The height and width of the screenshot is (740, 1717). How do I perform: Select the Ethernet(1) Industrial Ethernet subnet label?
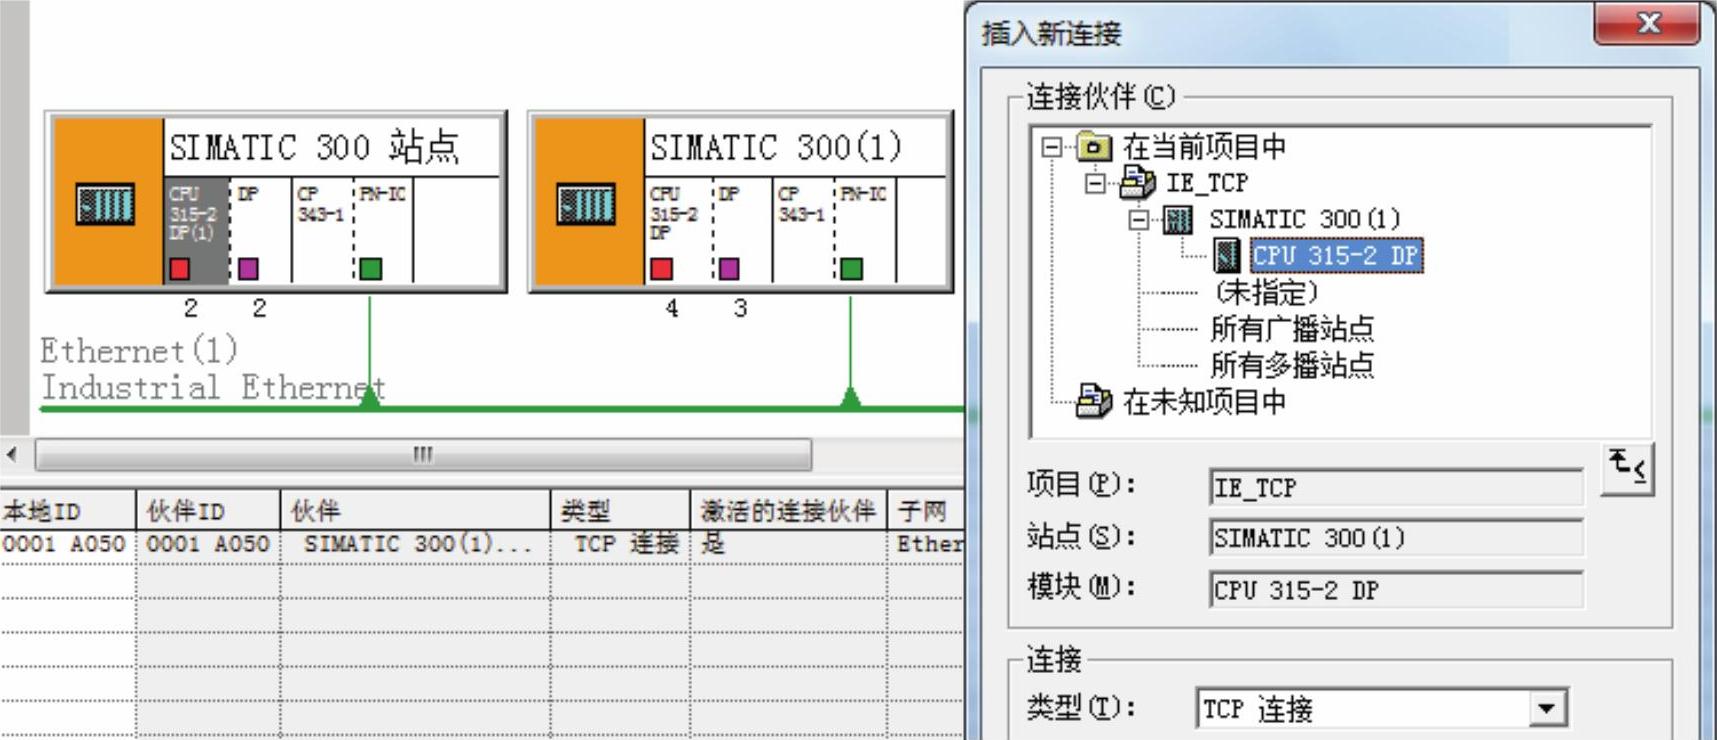tap(212, 368)
